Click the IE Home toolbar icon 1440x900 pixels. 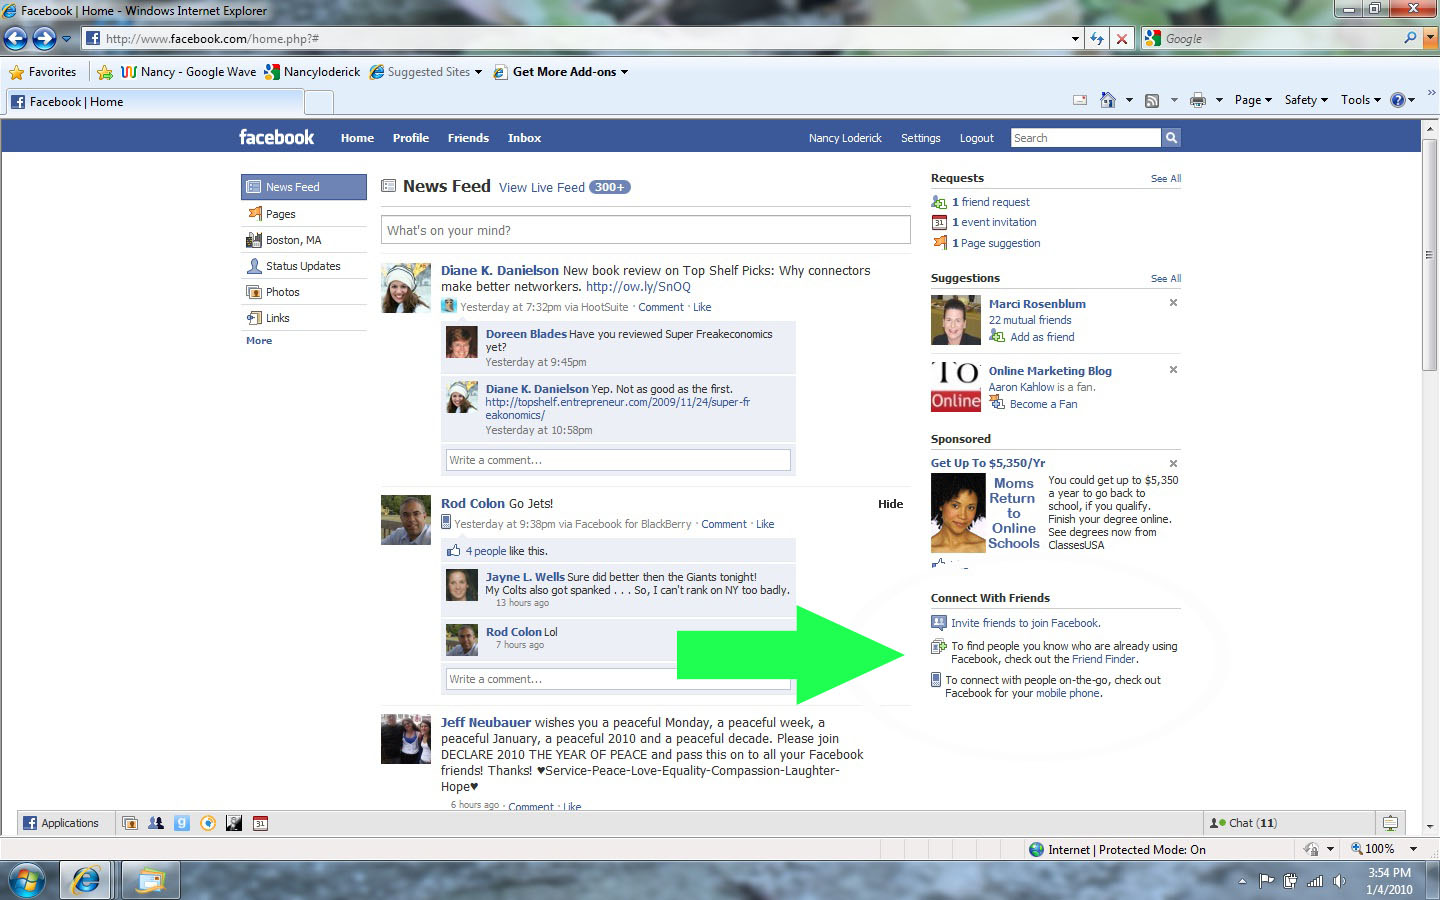(x=1107, y=100)
